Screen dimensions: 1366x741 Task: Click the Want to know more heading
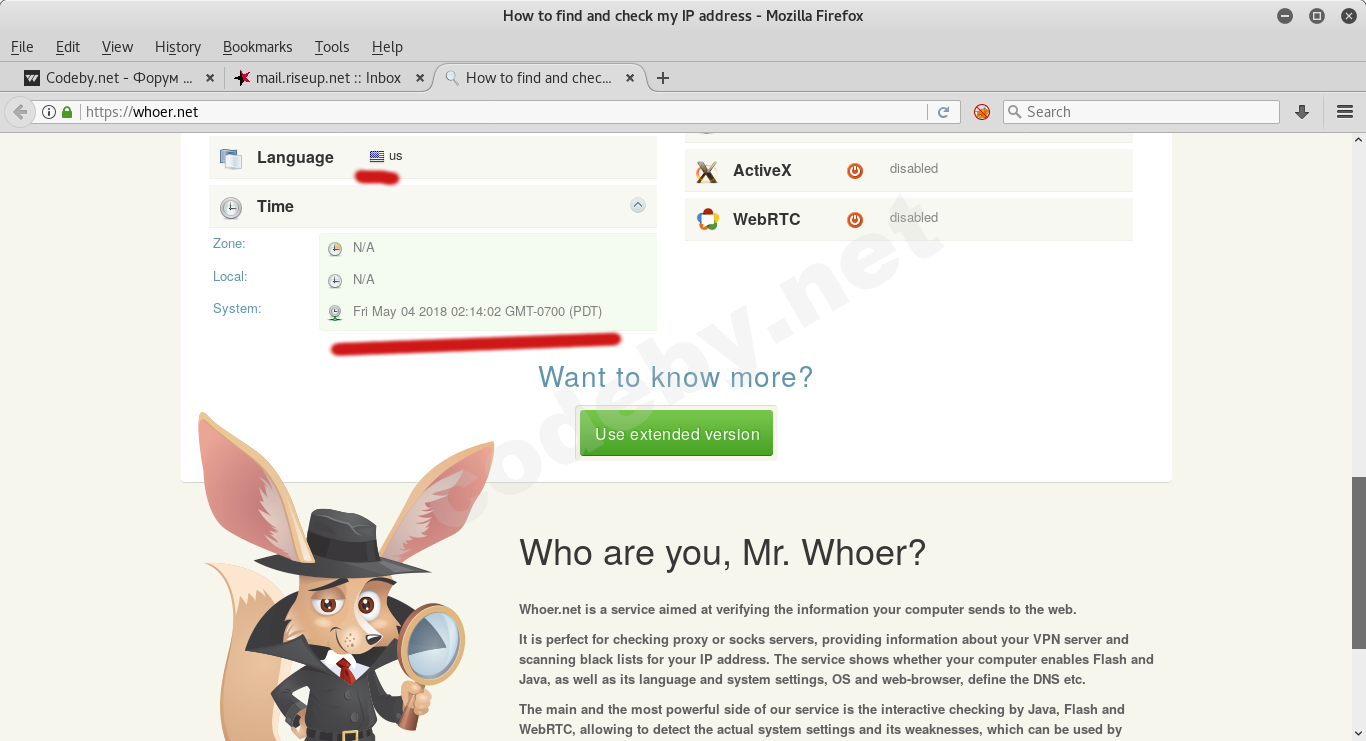coord(676,377)
